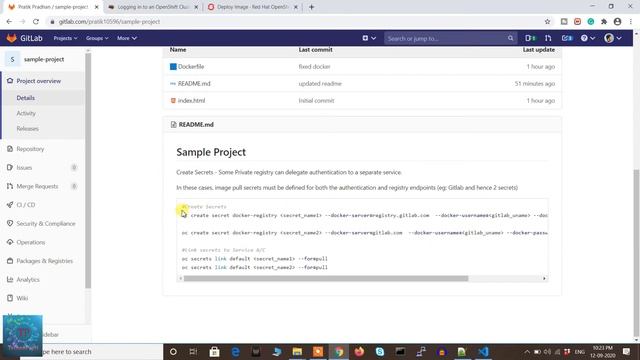Open CI / CD in the sidebar

[26, 205]
